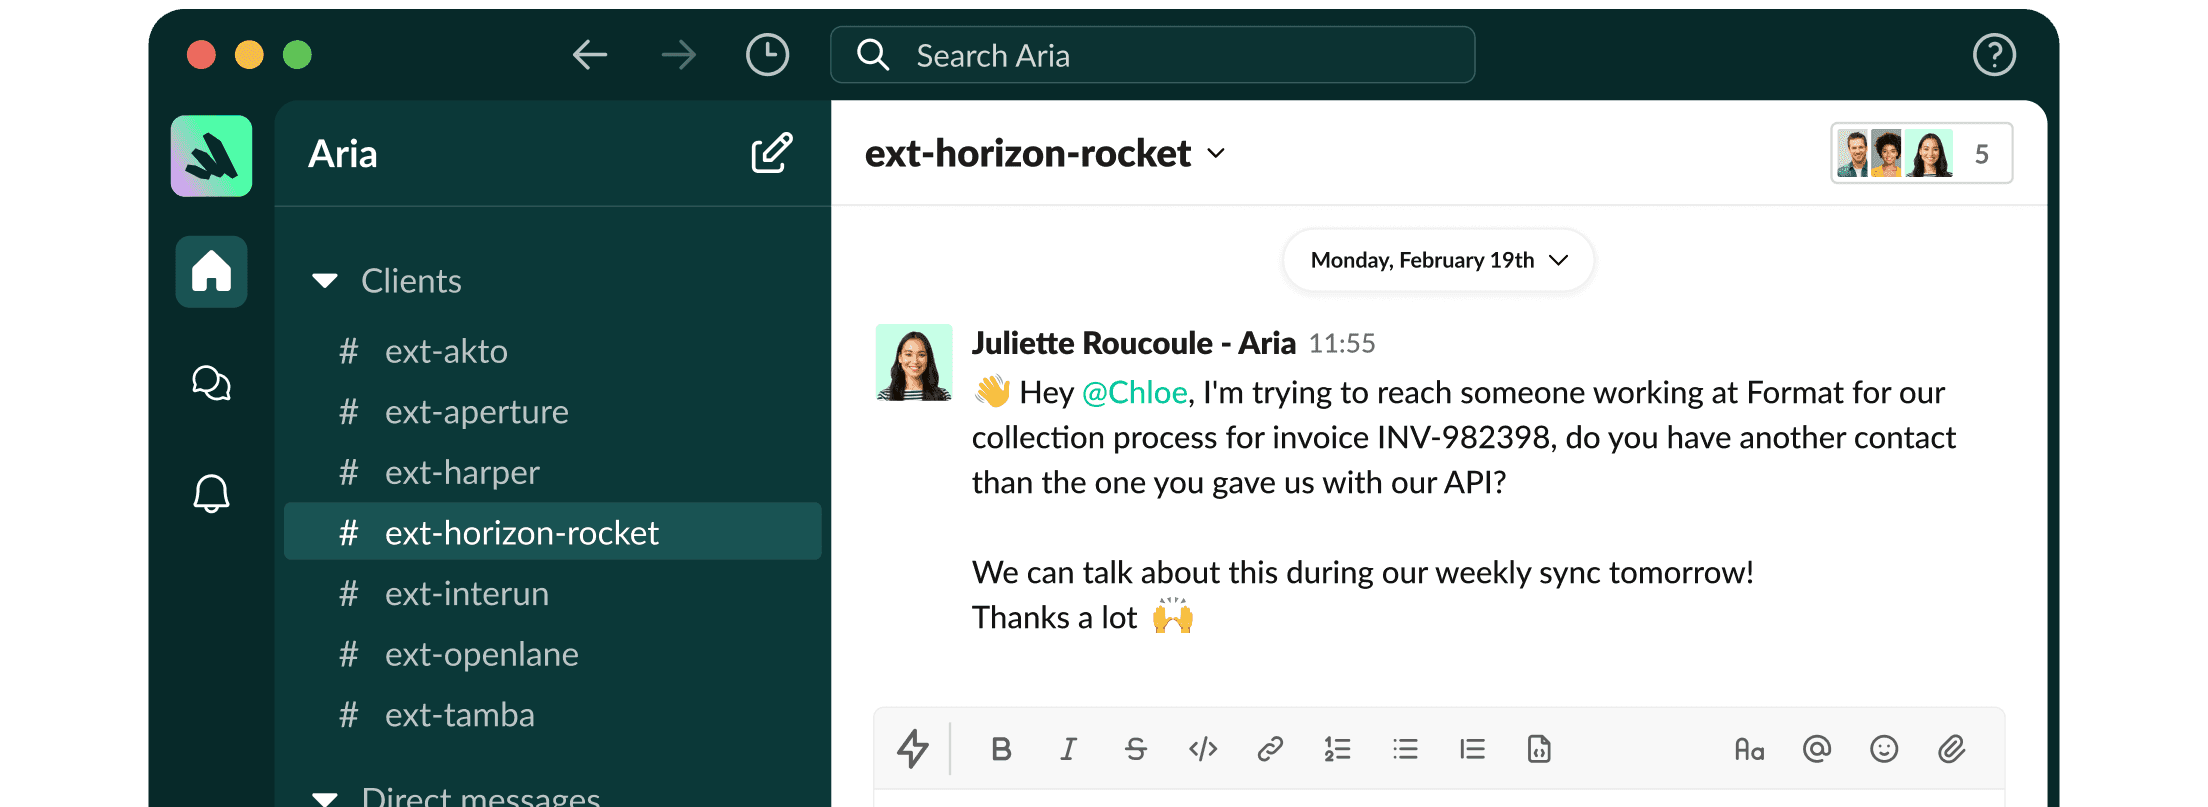Mention someone using the @ icon
Image resolution: width=2208 pixels, height=807 pixels.
[x=1817, y=749]
